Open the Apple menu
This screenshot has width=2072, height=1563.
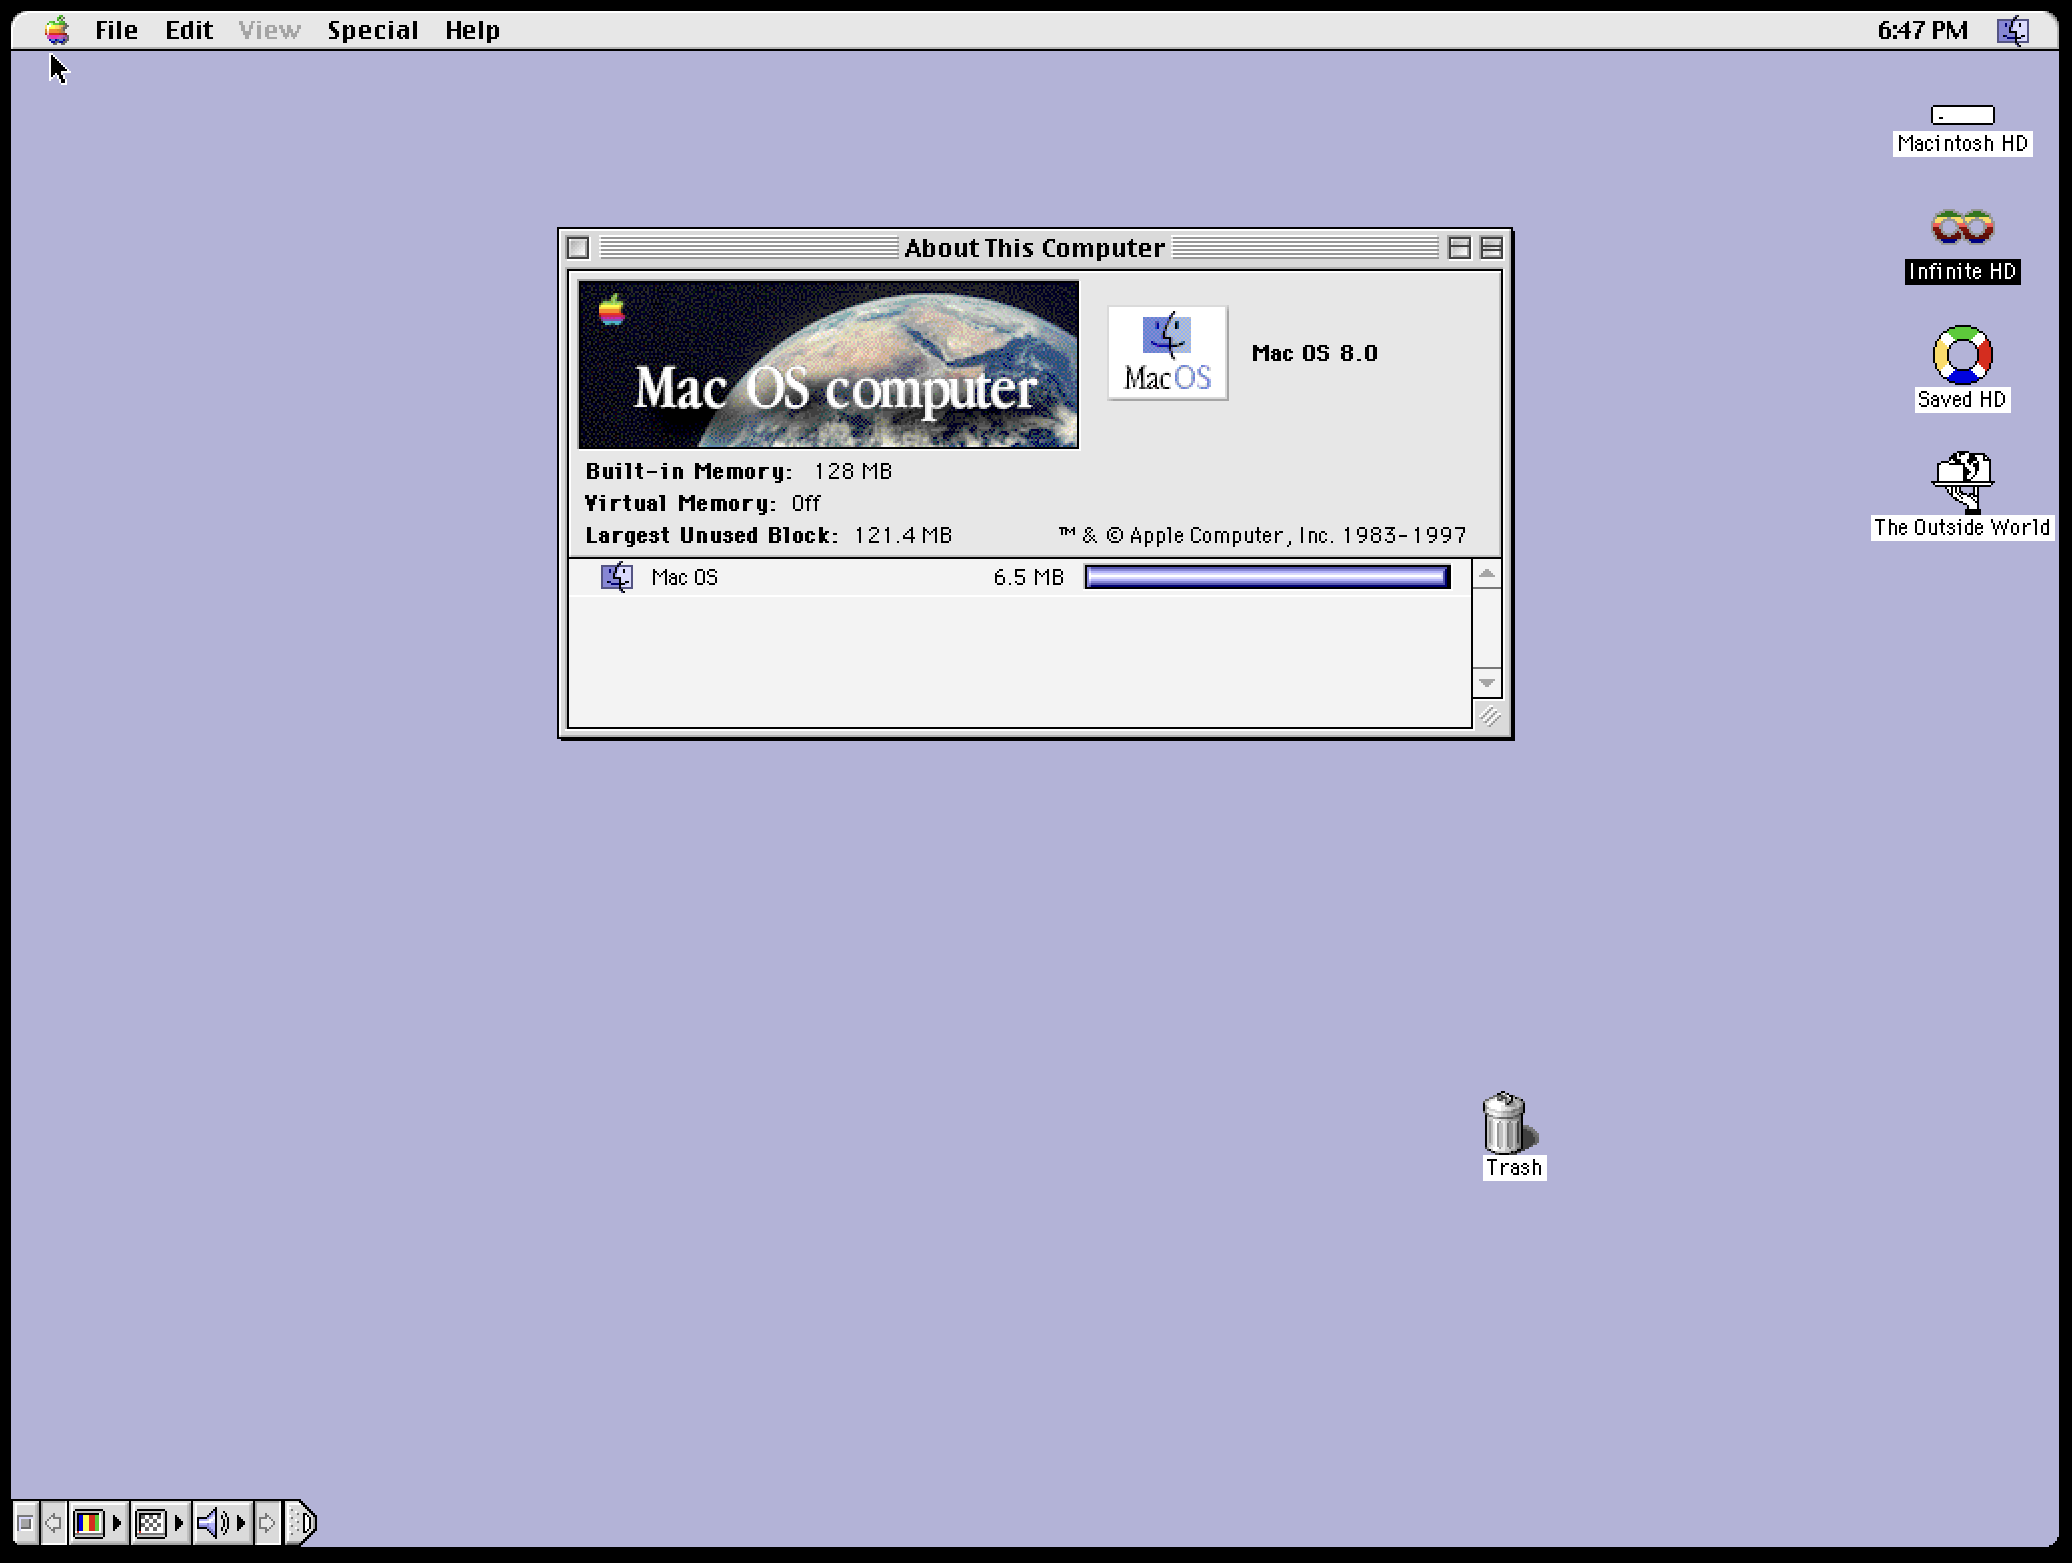pyautogui.click(x=57, y=30)
